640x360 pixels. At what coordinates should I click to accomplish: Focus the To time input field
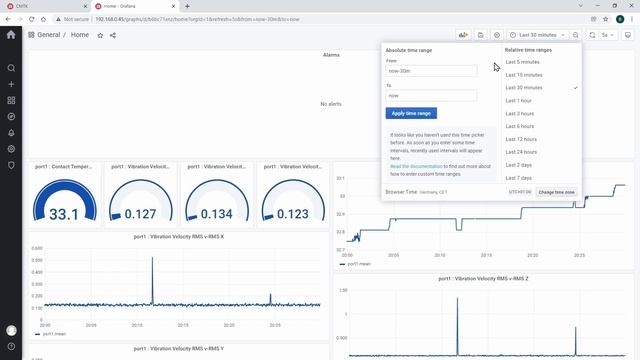(x=431, y=96)
